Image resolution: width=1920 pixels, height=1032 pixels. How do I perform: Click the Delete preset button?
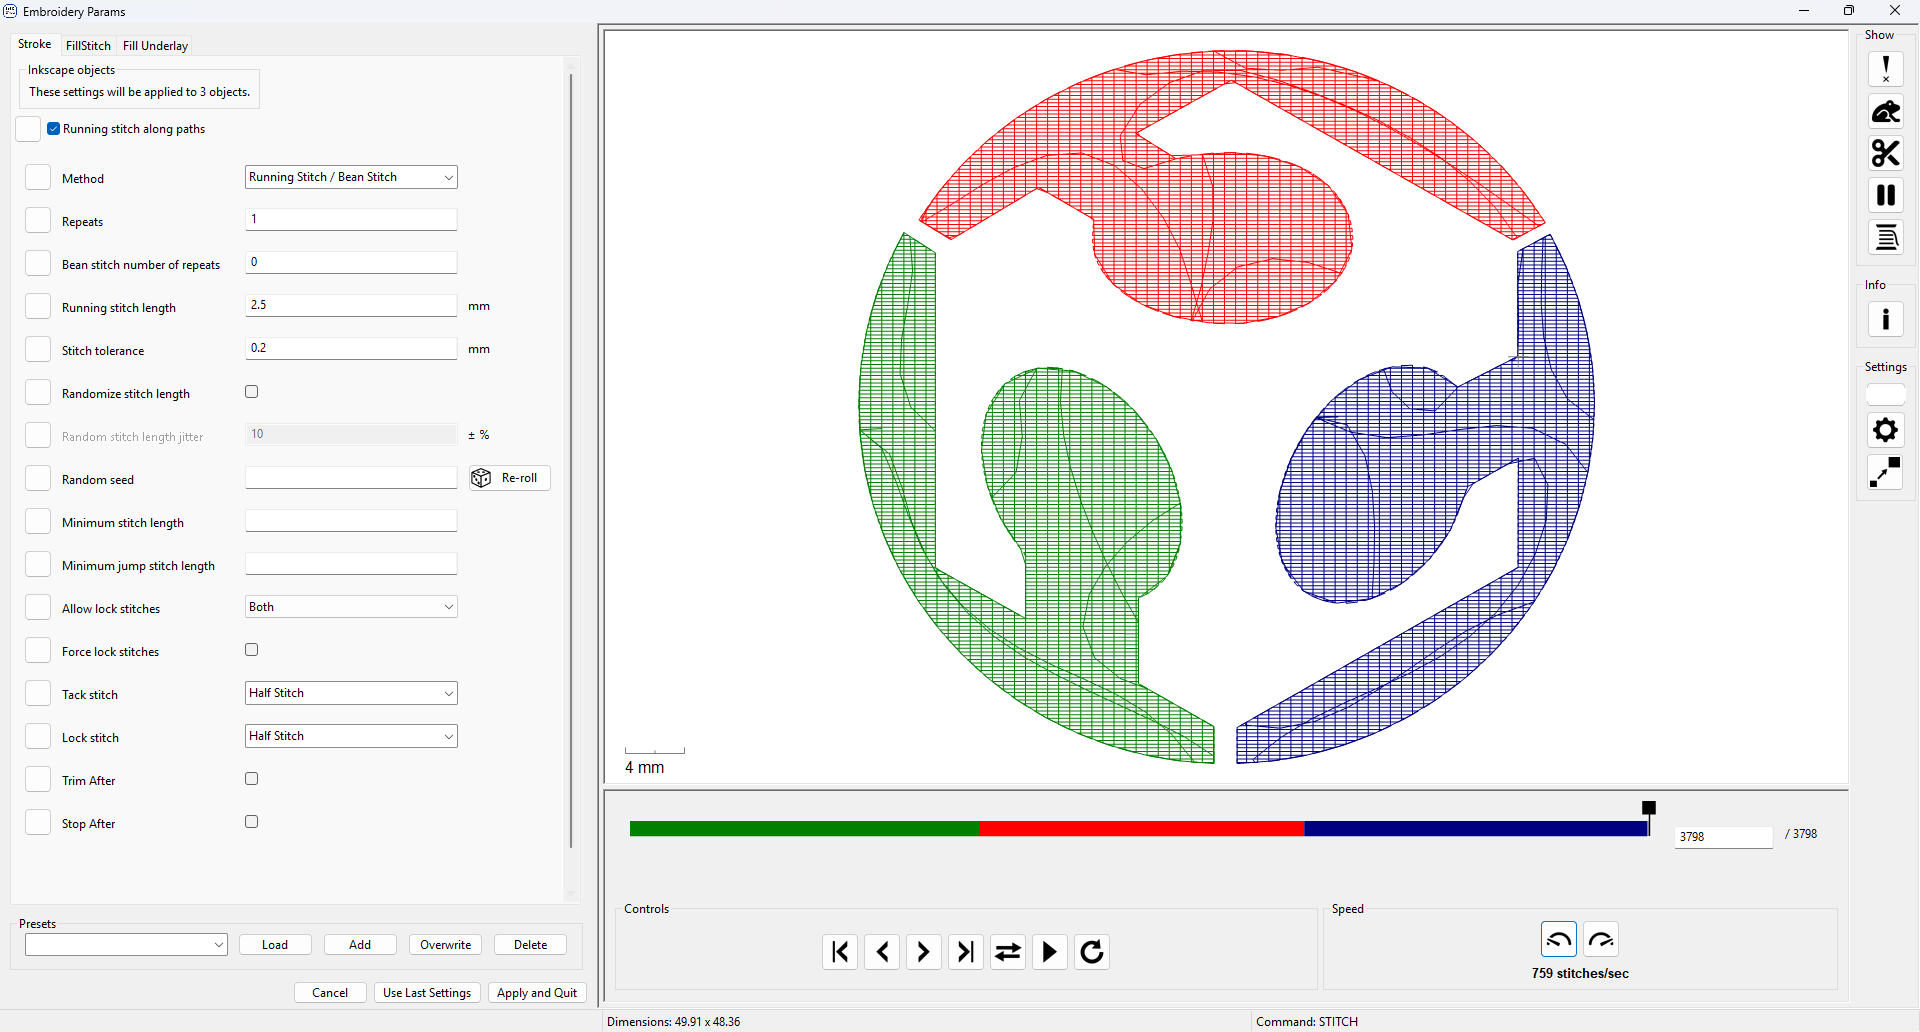point(530,945)
